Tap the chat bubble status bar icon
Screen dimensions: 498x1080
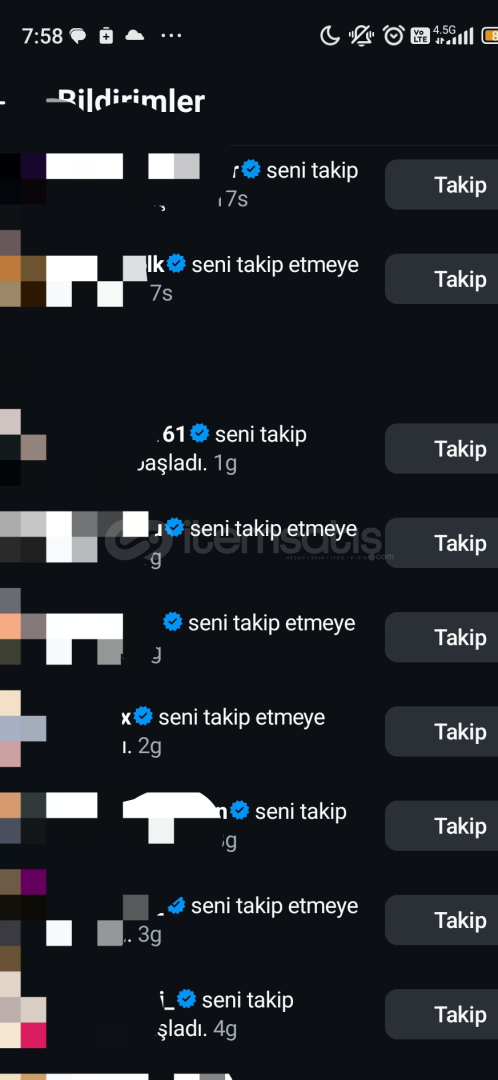(79, 36)
